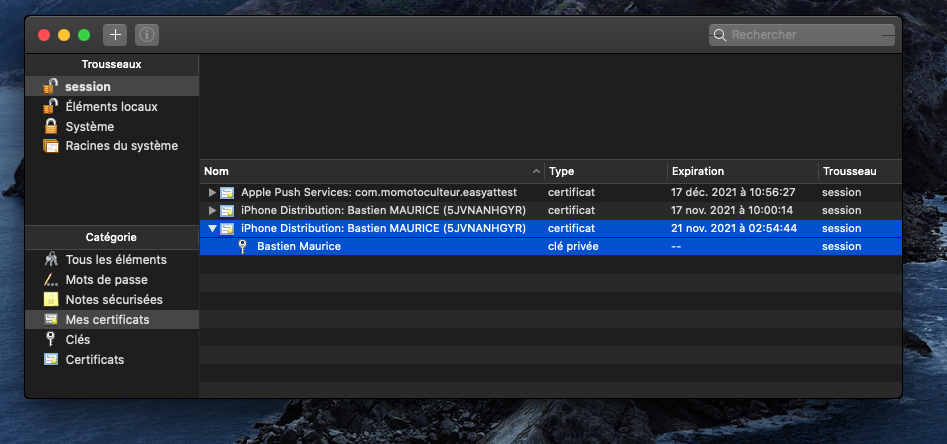The height and width of the screenshot is (444, 947).
Task: Sort the list by Type column
Action: coord(603,171)
